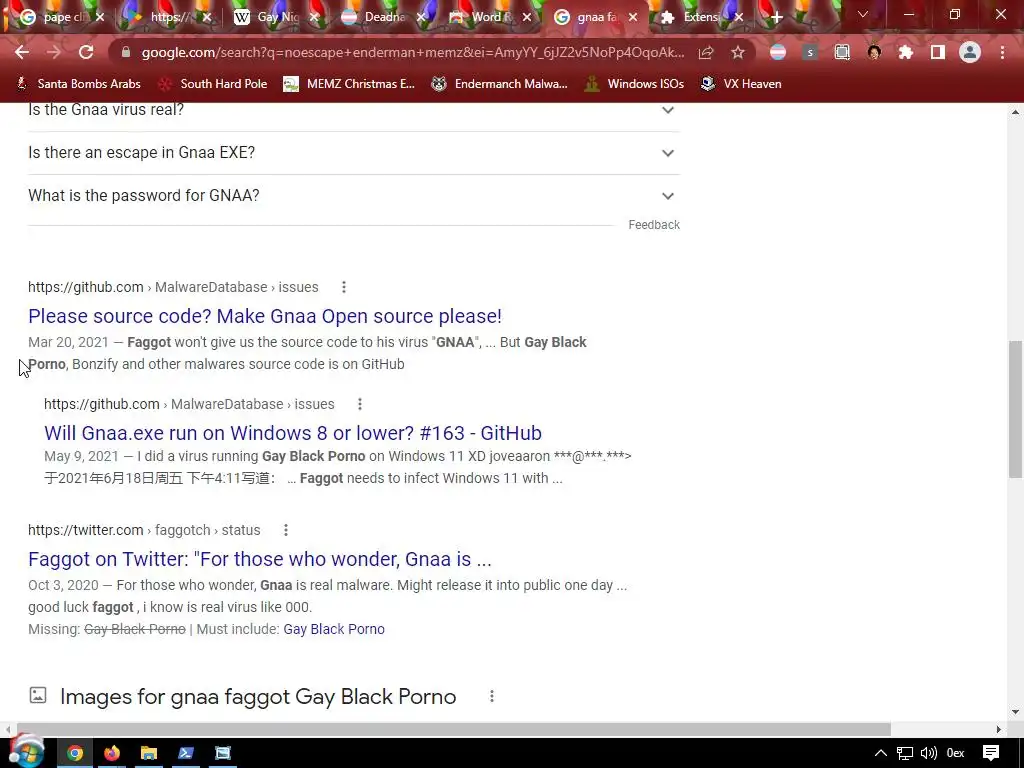The width and height of the screenshot is (1024, 768).
Task: Open 'Please source code? Make Gnaa Open source' result
Action: tap(264, 316)
